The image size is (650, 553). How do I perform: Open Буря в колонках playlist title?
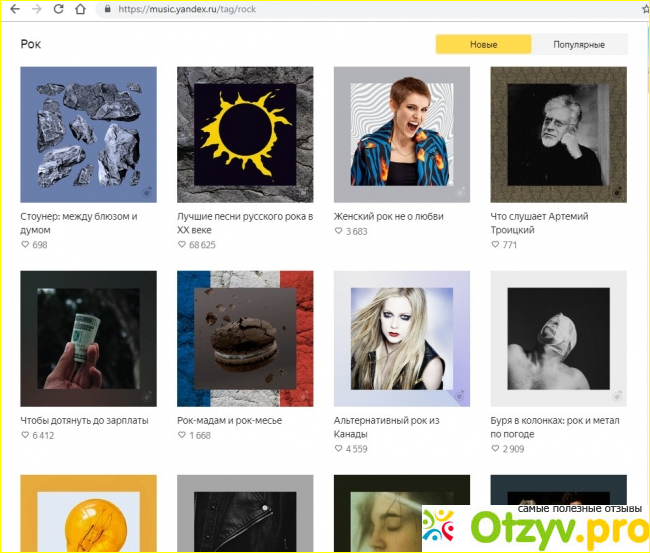coord(555,427)
